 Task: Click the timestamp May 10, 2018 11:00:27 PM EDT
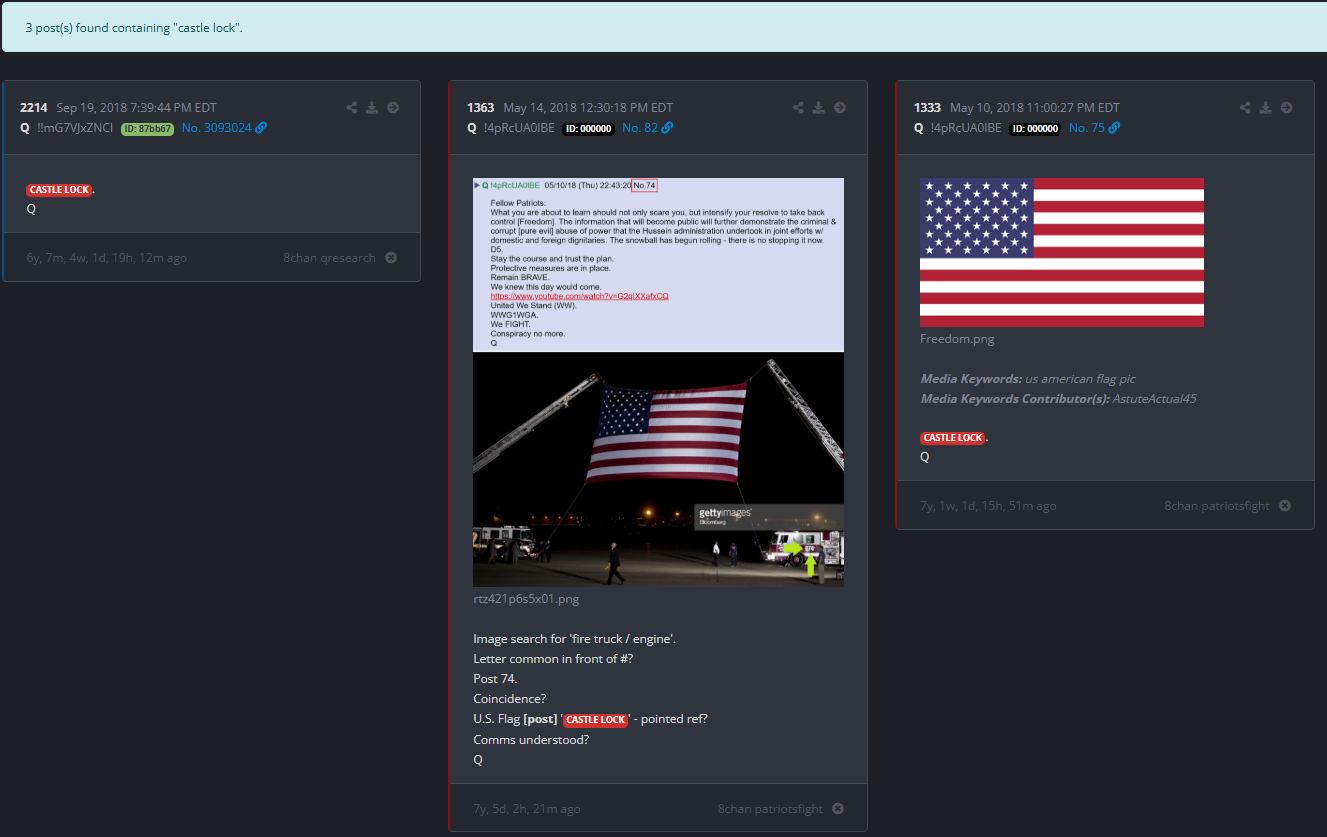1035,108
